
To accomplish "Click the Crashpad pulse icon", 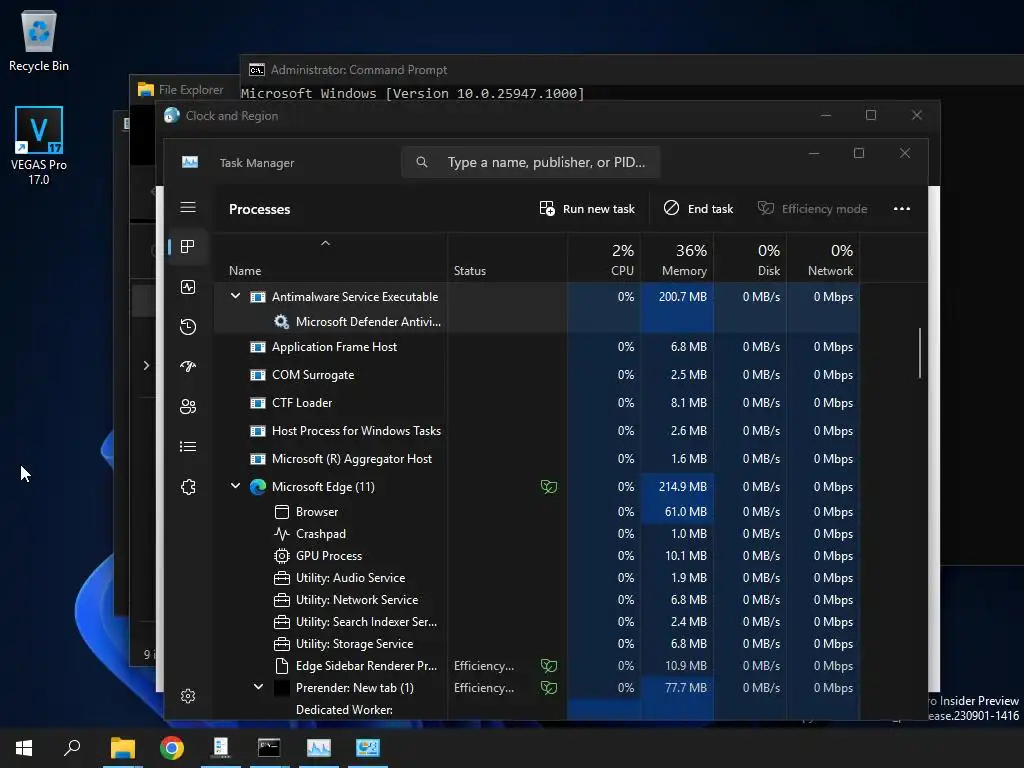I will click(281, 534).
